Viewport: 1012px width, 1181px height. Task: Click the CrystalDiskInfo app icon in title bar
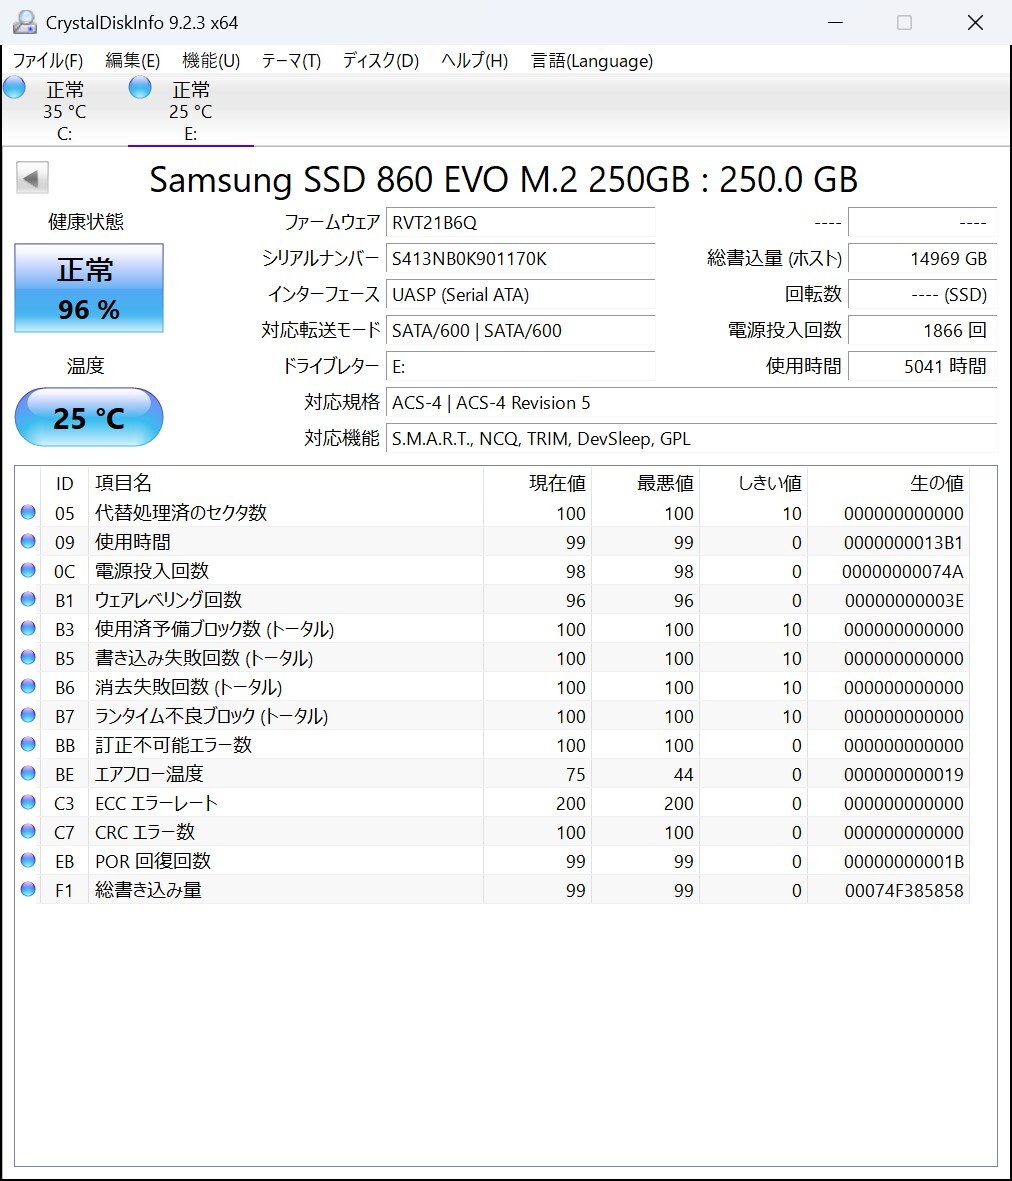coord(24,22)
